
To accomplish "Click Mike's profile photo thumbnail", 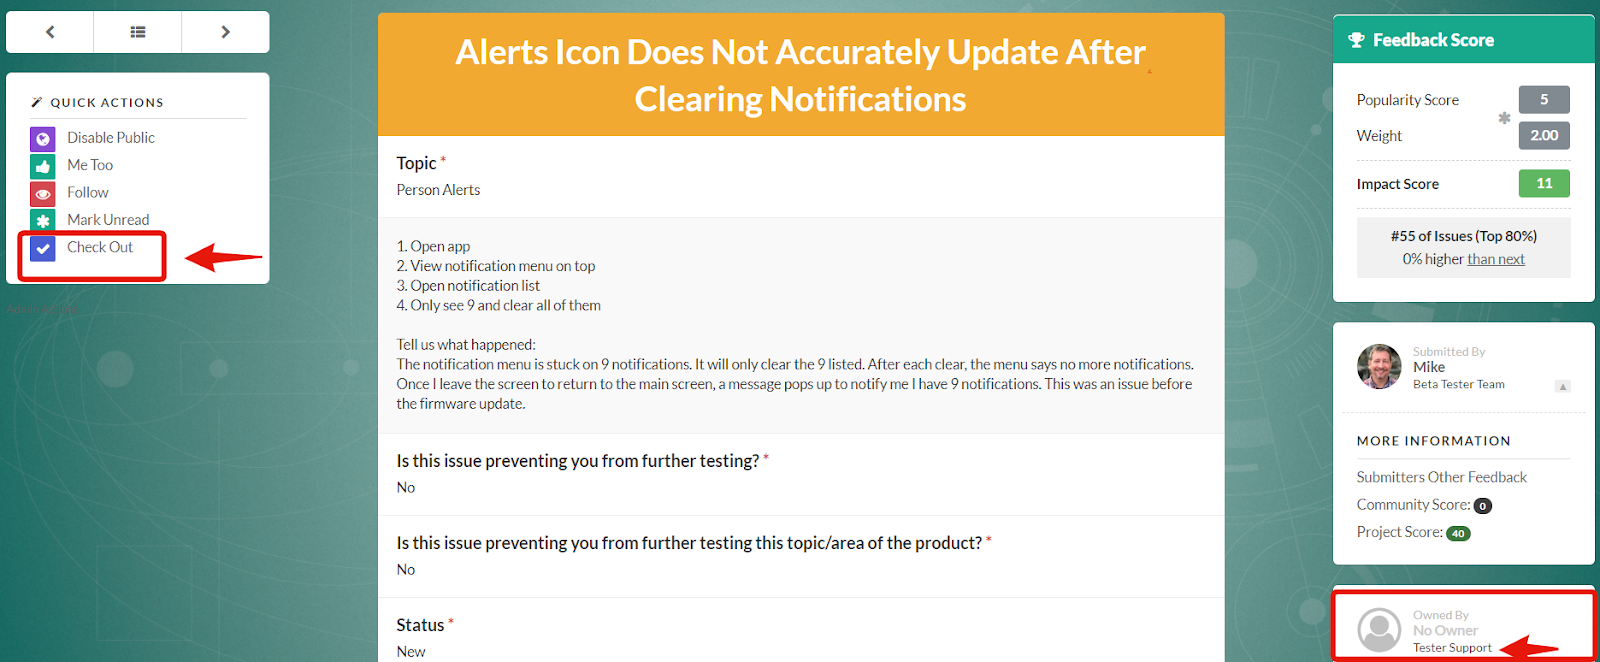I will coord(1379,366).
